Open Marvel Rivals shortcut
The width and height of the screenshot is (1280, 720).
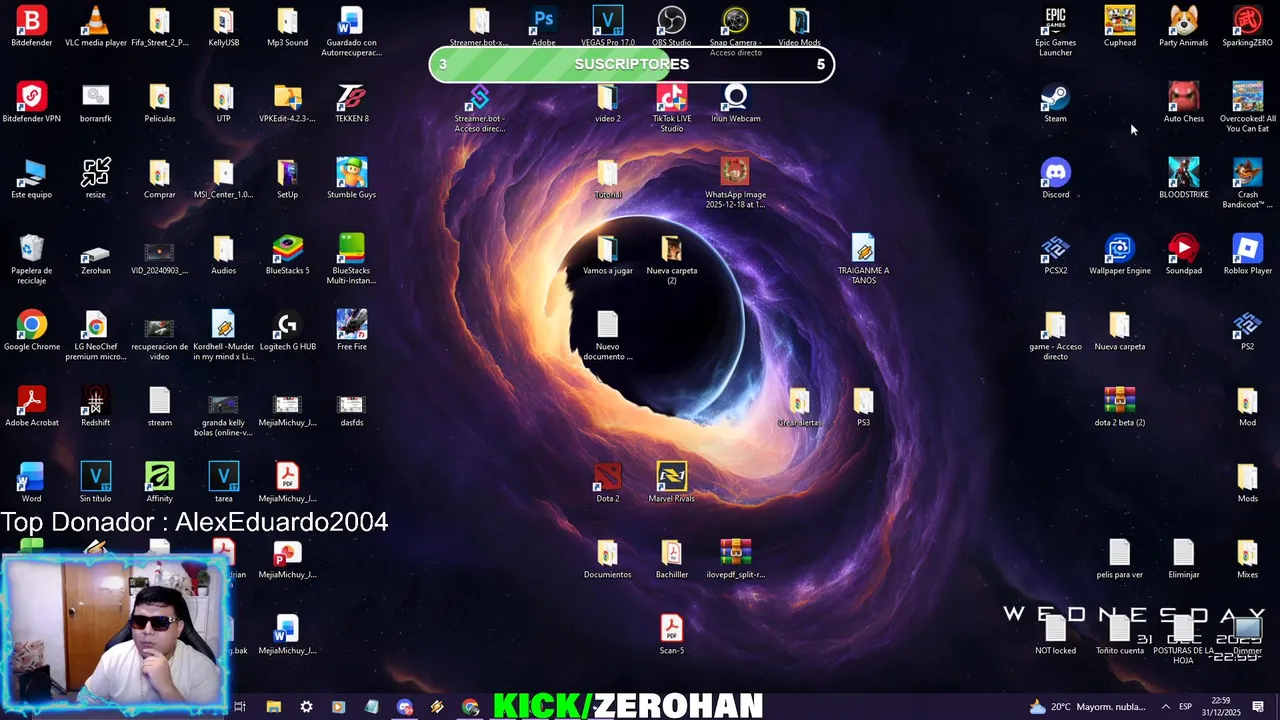point(672,483)
